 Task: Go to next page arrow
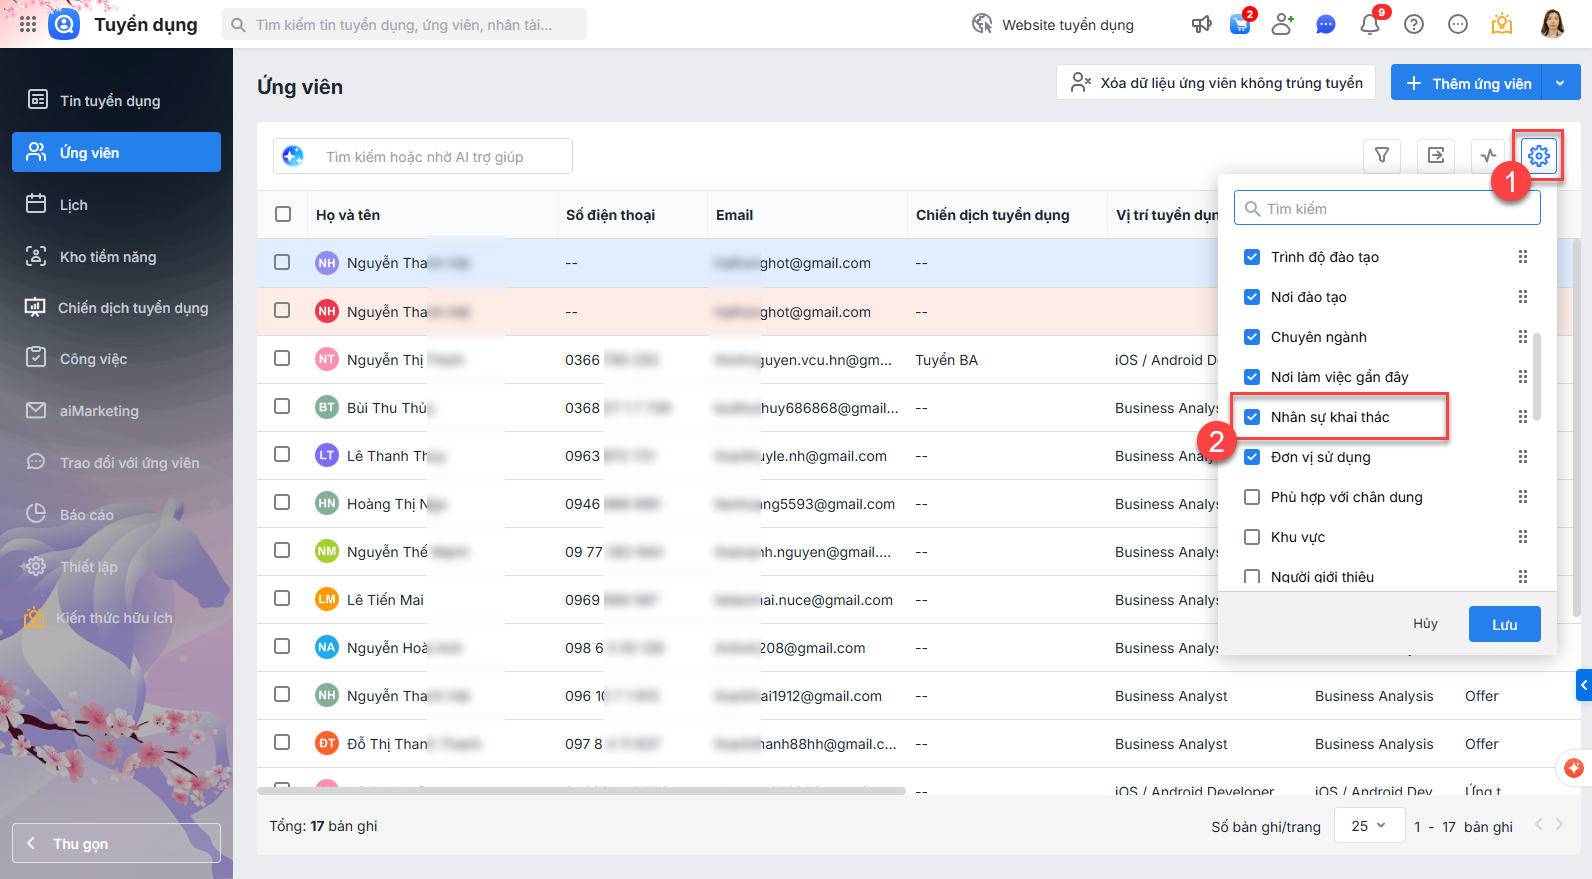pyautogui.click(x=1559, y=825)
